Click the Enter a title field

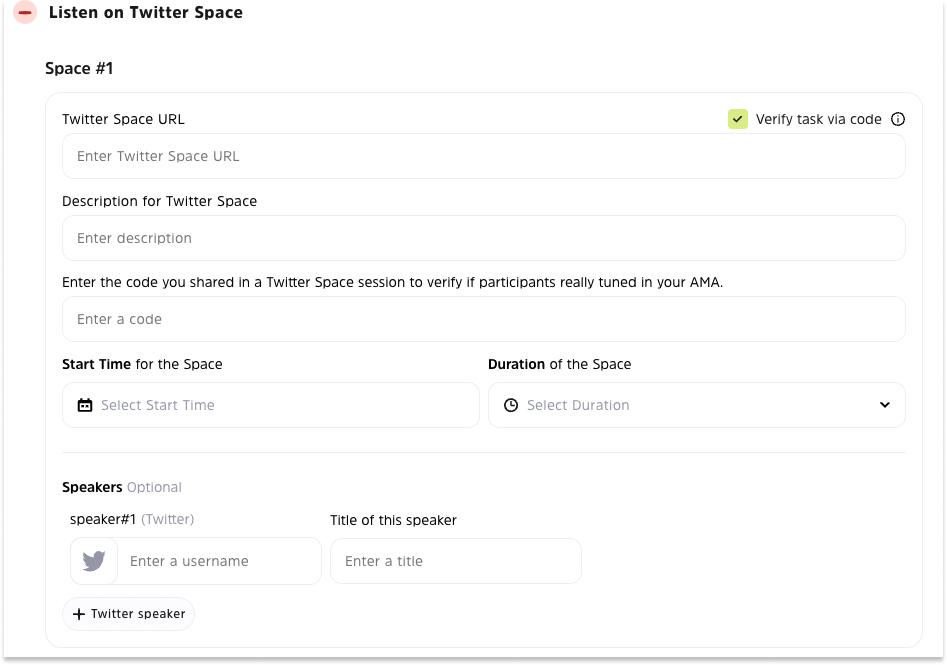click(x=455, y=561)
